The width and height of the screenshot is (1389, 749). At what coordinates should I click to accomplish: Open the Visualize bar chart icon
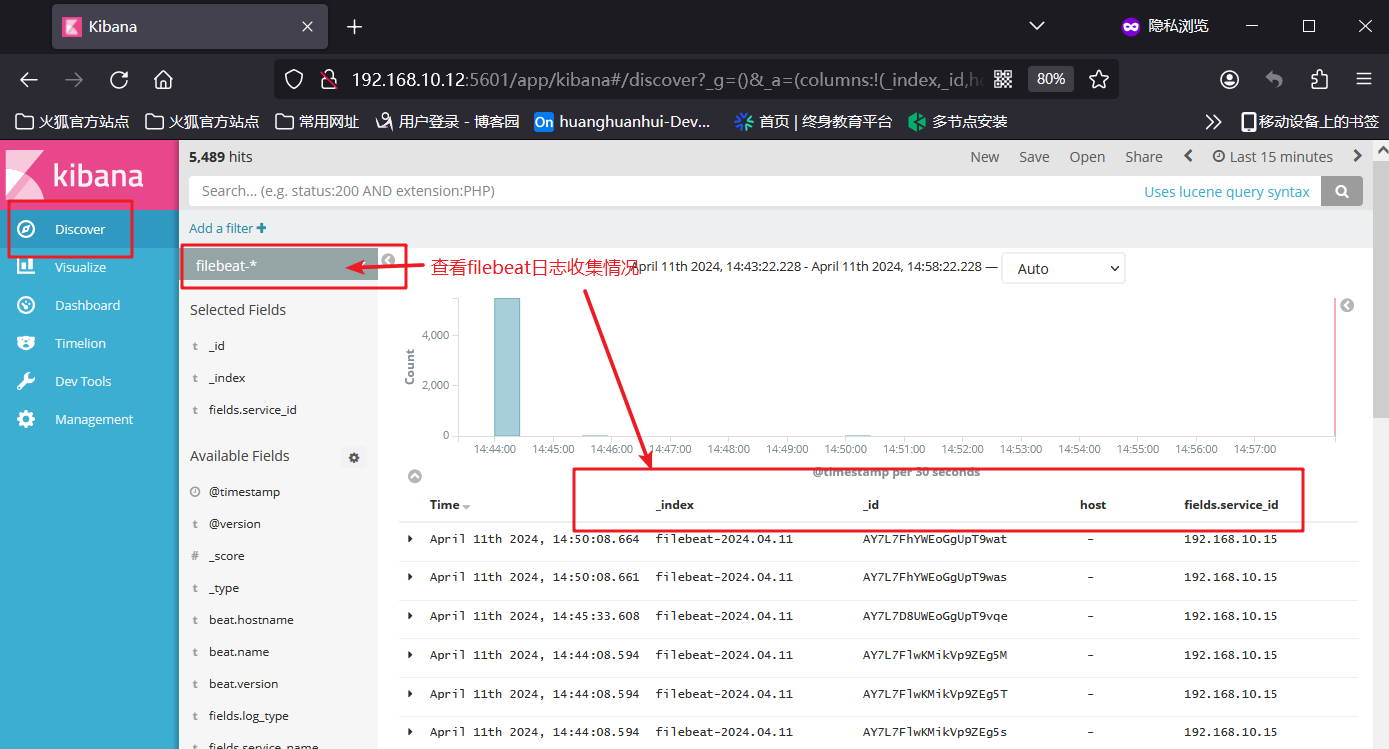(27, 267)
